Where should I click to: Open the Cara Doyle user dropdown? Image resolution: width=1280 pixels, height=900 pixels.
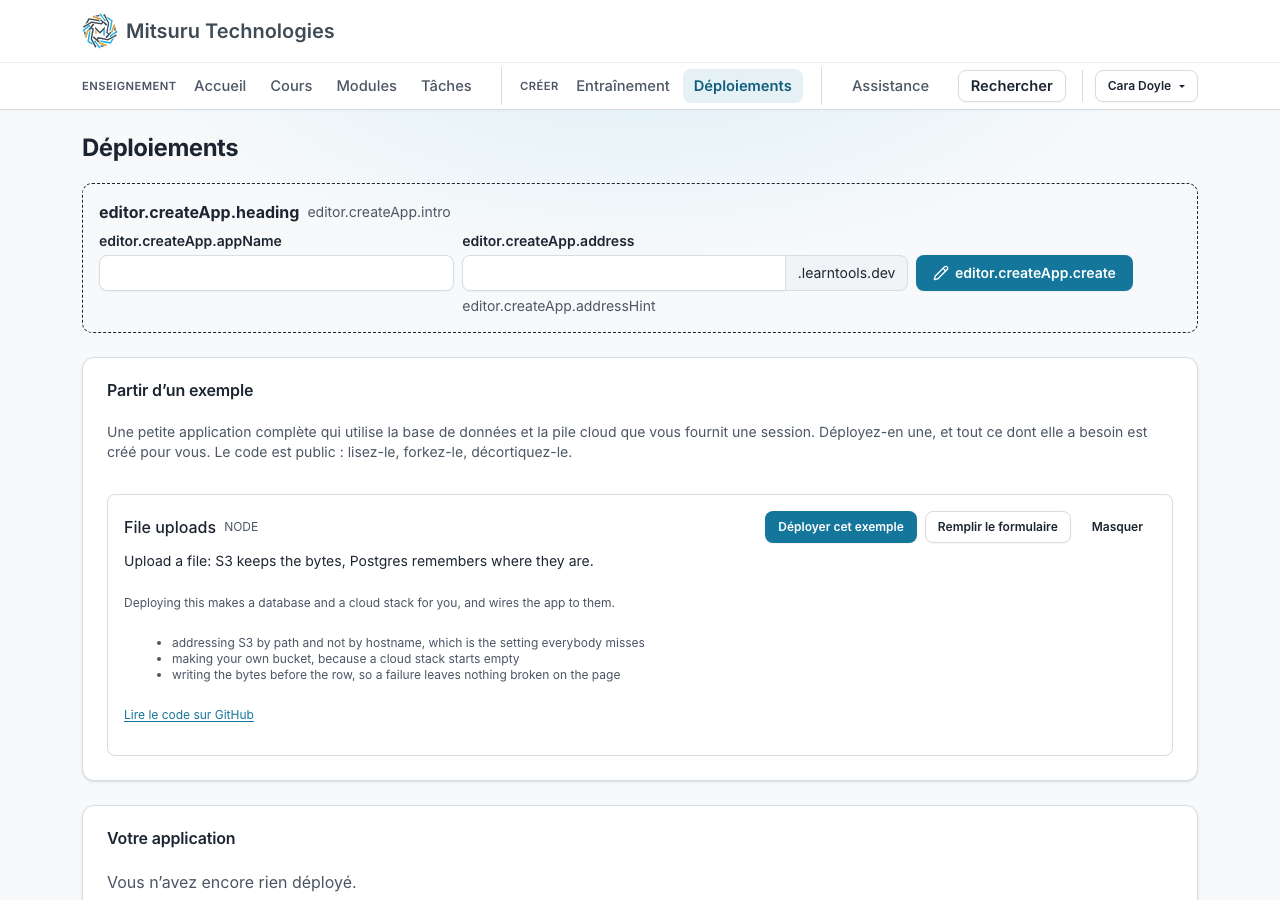1146,86
